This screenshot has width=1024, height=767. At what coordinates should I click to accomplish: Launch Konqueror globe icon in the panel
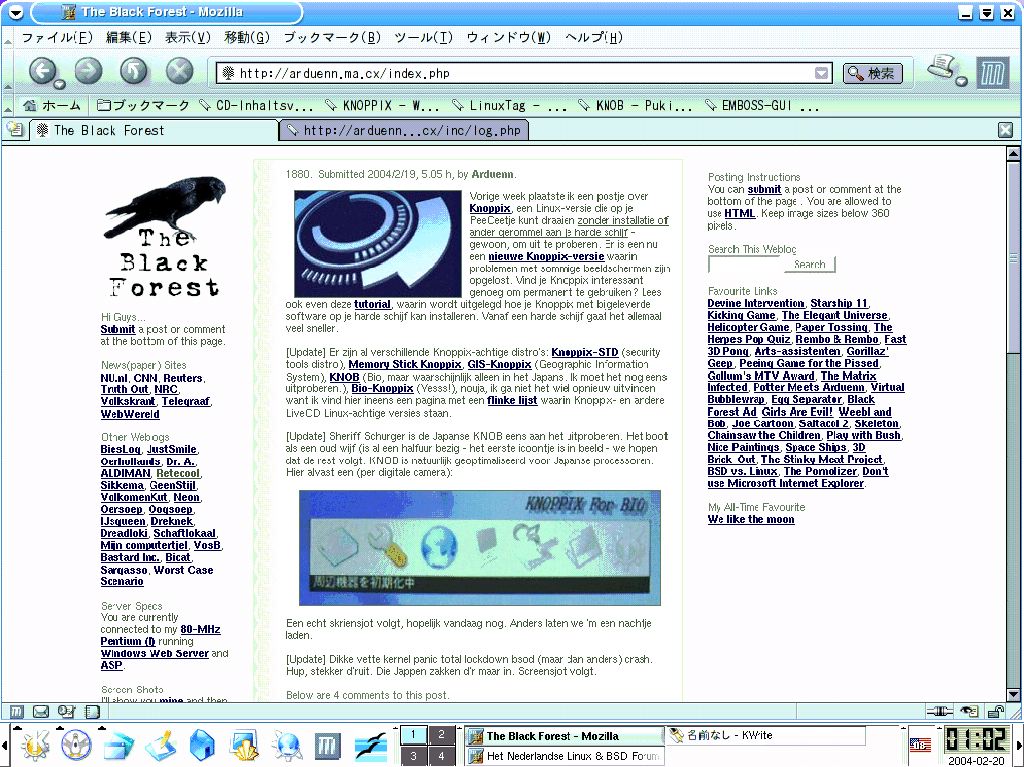tap(286, 745)
